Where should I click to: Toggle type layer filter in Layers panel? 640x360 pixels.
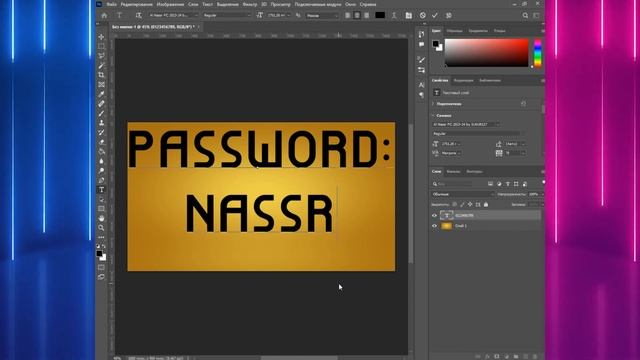508,184
